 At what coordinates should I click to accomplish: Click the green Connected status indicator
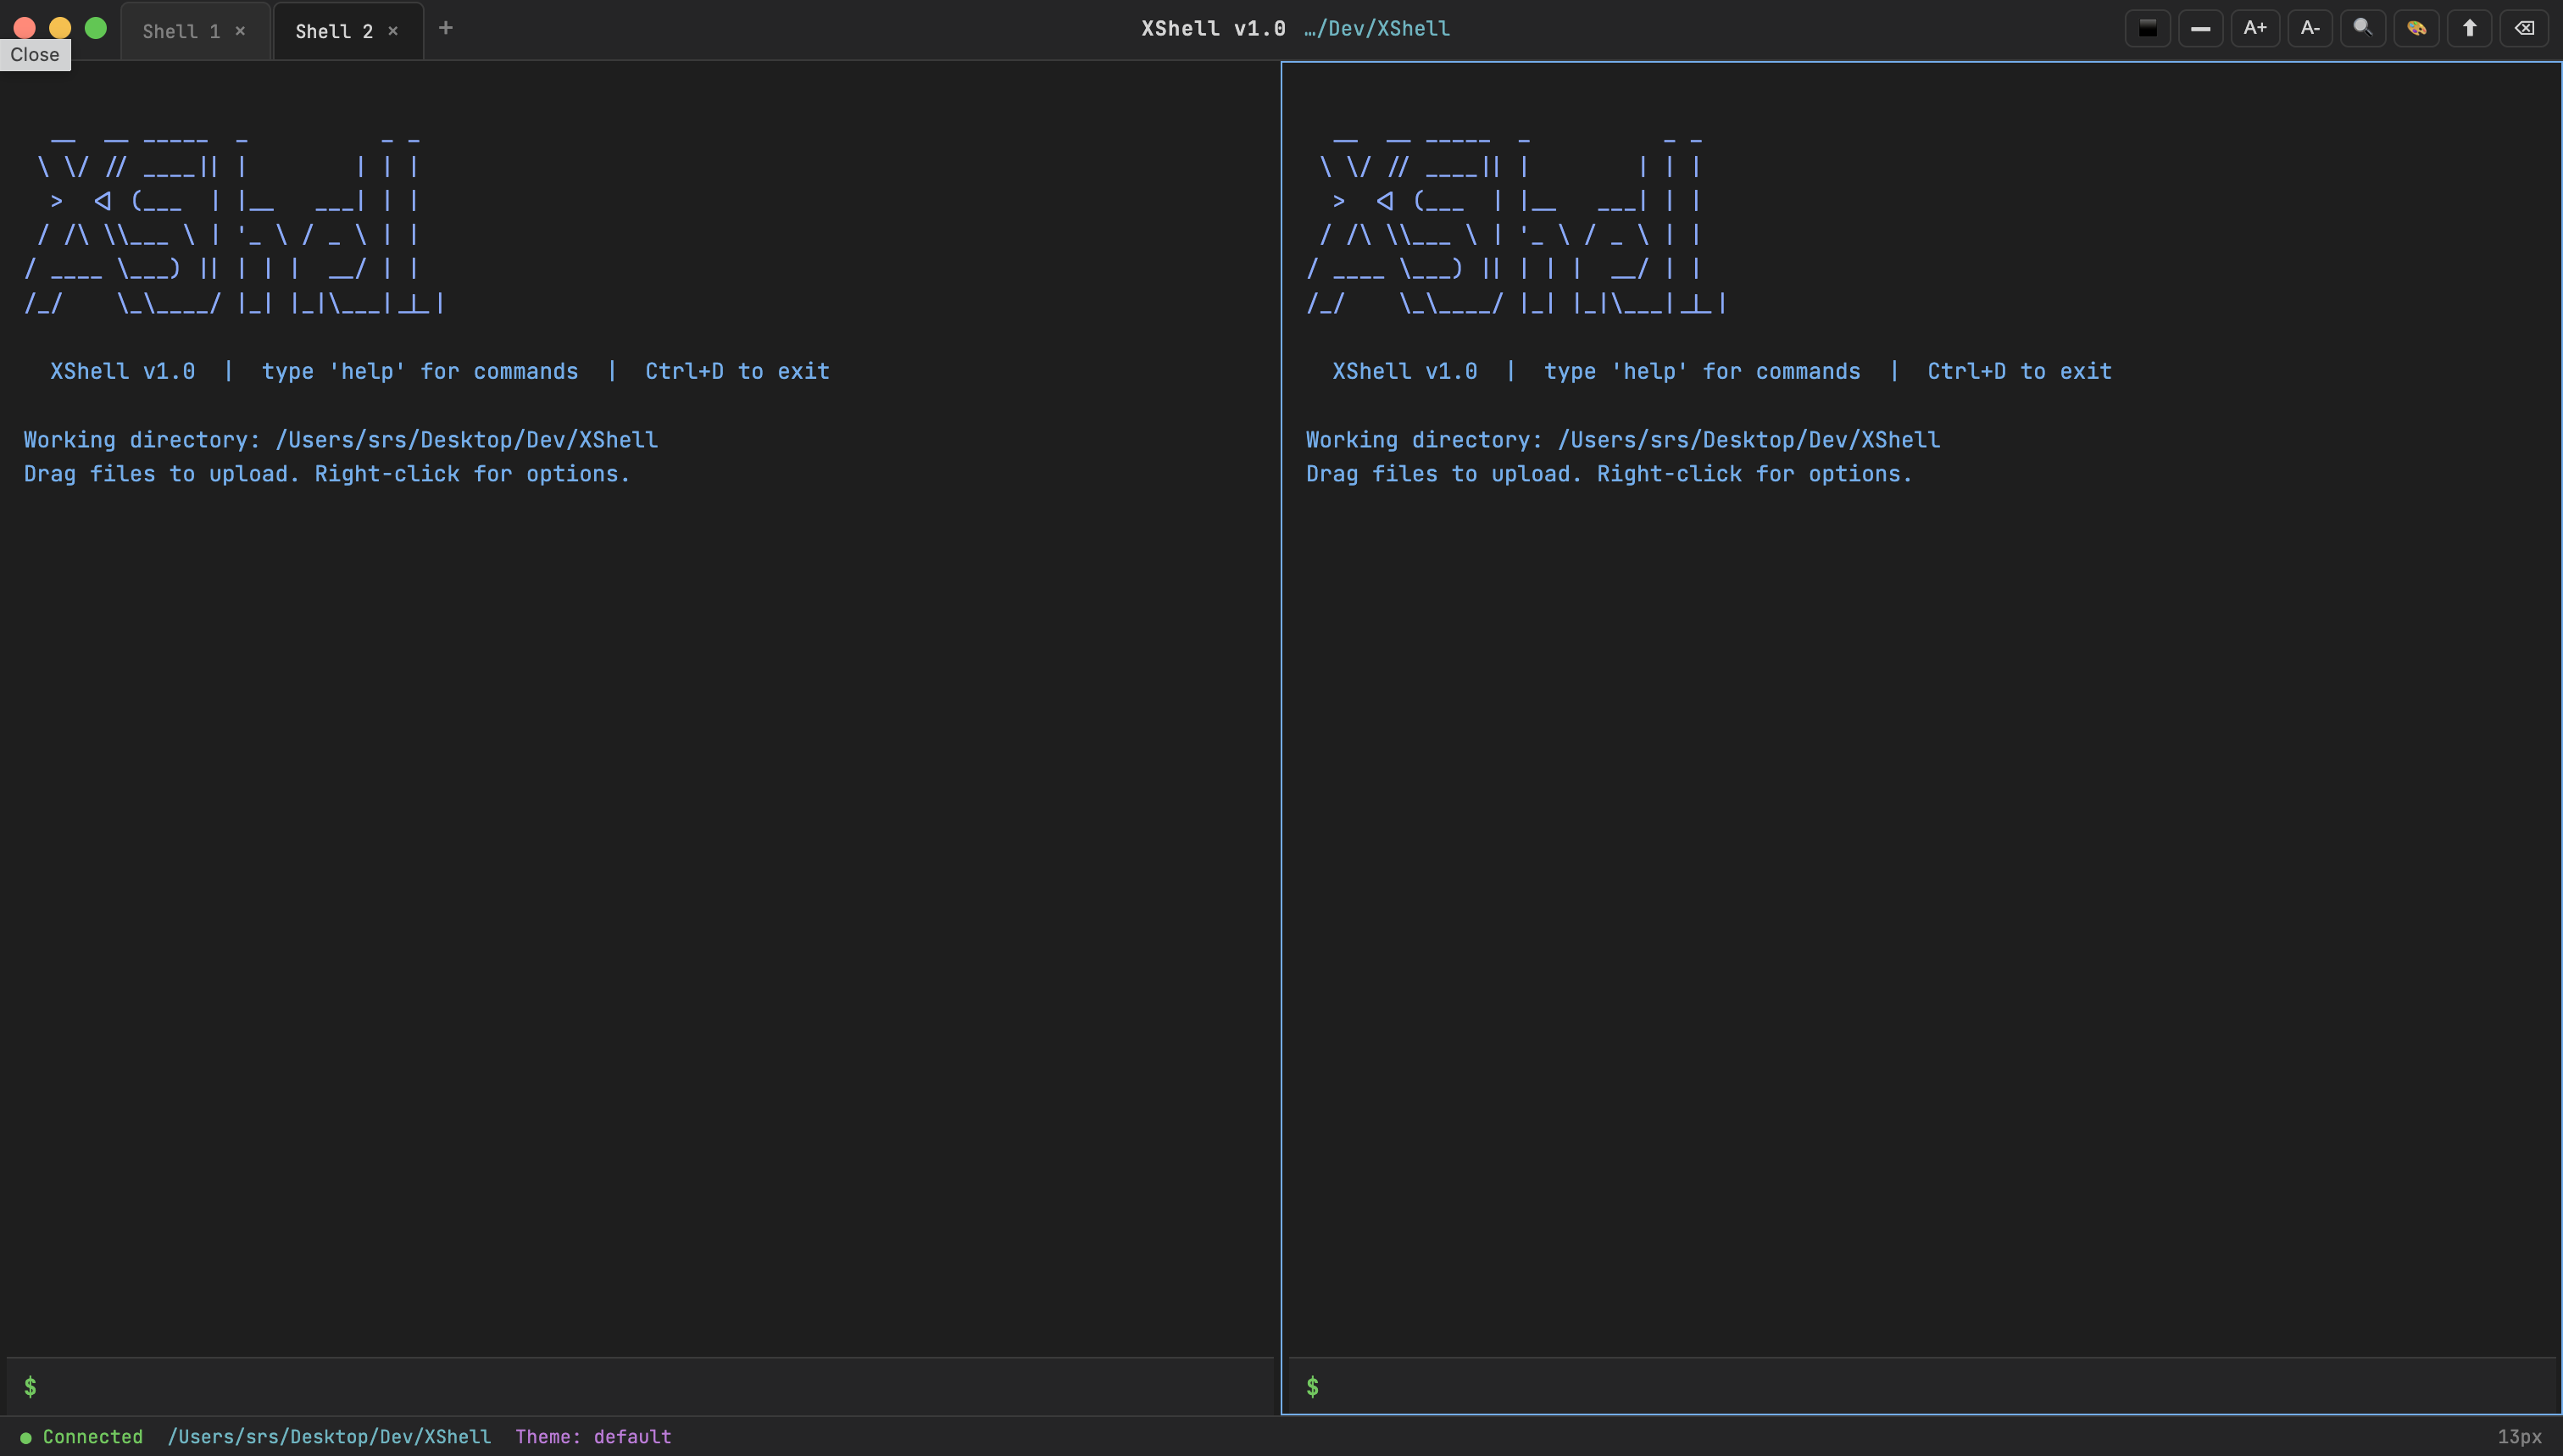[x=82, y=1437]
